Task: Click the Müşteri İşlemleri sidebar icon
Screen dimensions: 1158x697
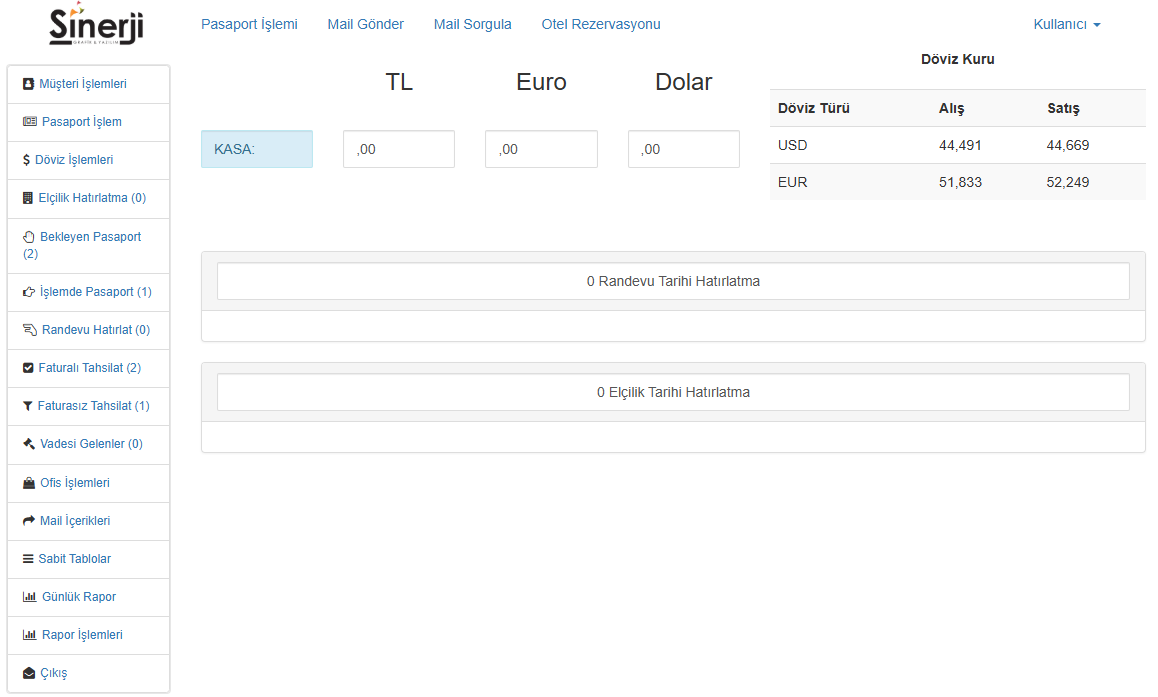Action: 29,84
